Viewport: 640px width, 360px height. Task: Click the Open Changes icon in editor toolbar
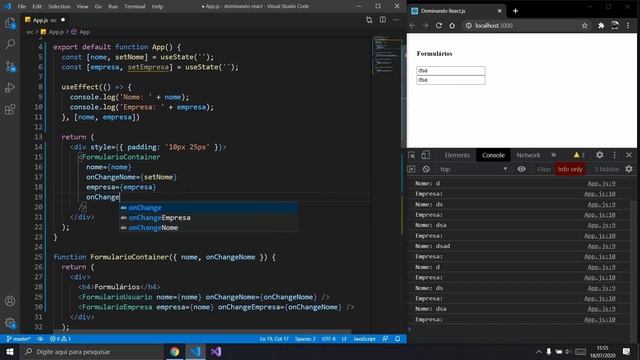[x=369, y=20]
